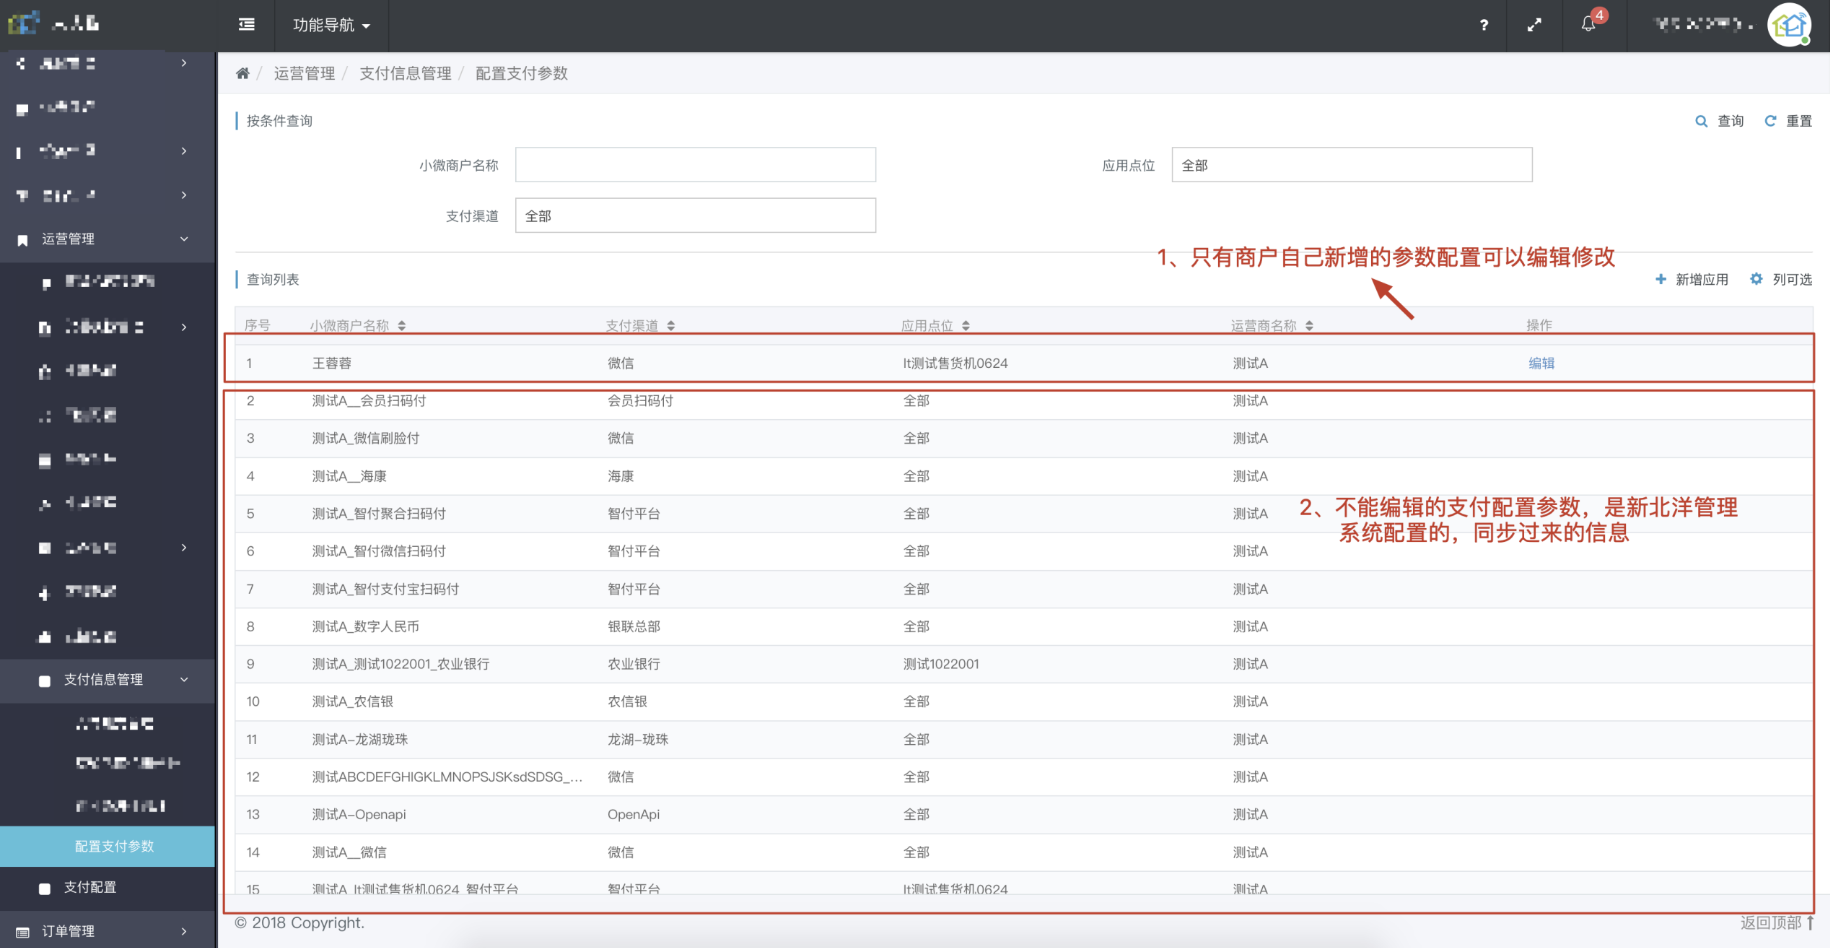The width and height of the screenshot is (1830, 948).
Task: Select the row 测试A__会员扫码付
Action: pos(1024,401)
